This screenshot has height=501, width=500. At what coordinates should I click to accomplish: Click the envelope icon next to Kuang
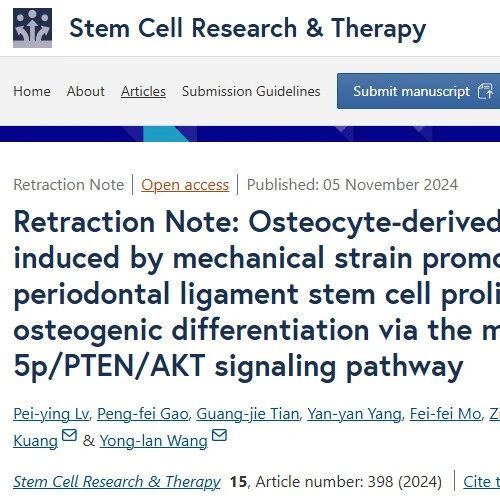point(69,435)
